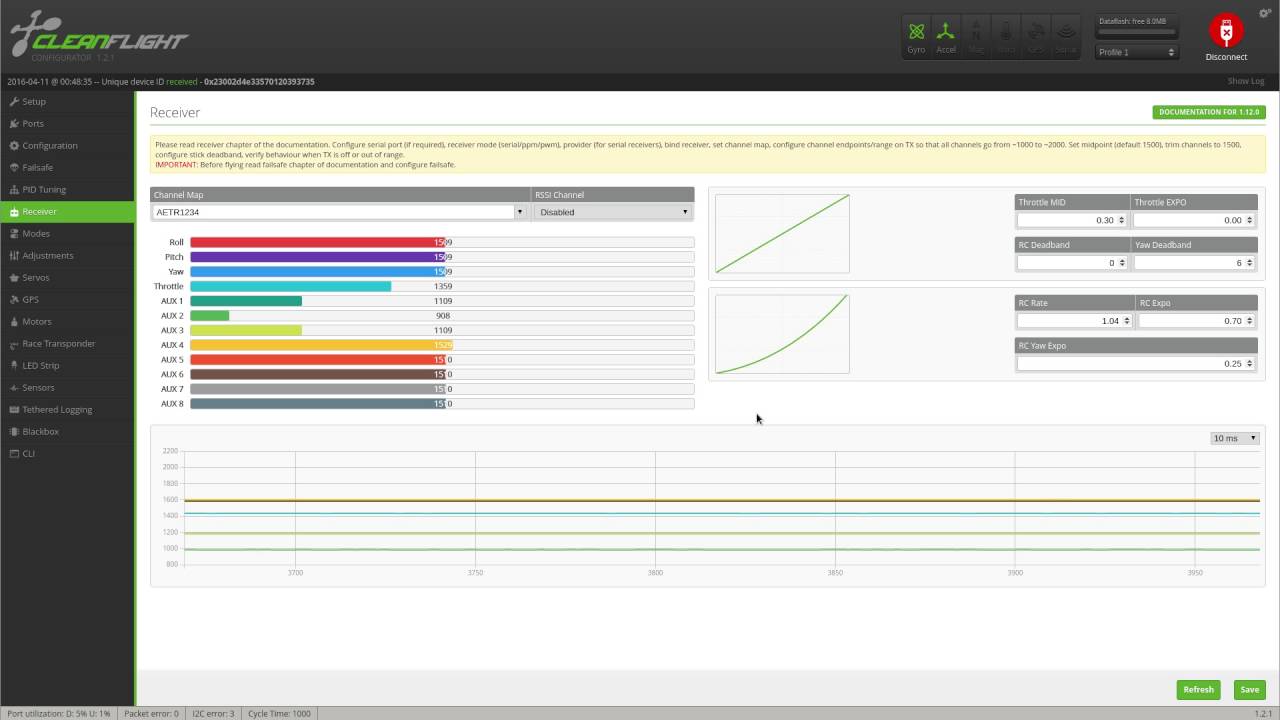Click the Throttle bar in channel list

pyautogui.click(x=442, y=286)
